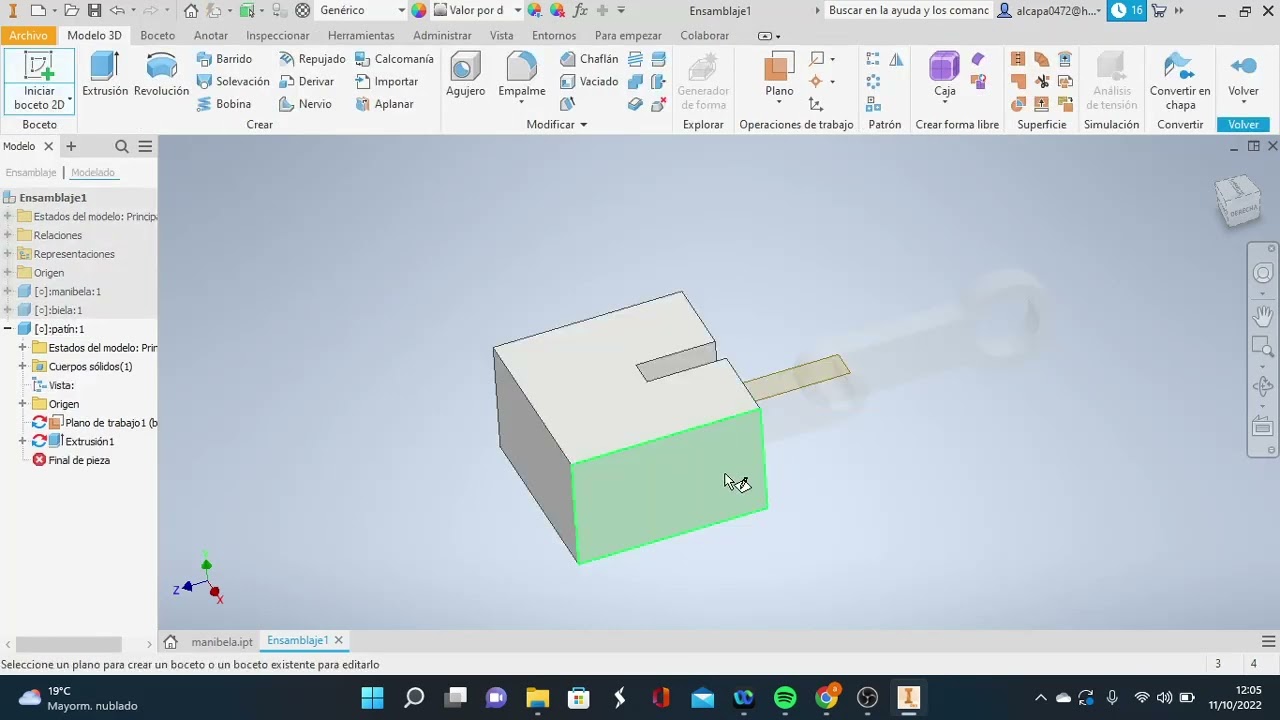
Task: Choose the Solevación loft tool
Action: (233, 81)
